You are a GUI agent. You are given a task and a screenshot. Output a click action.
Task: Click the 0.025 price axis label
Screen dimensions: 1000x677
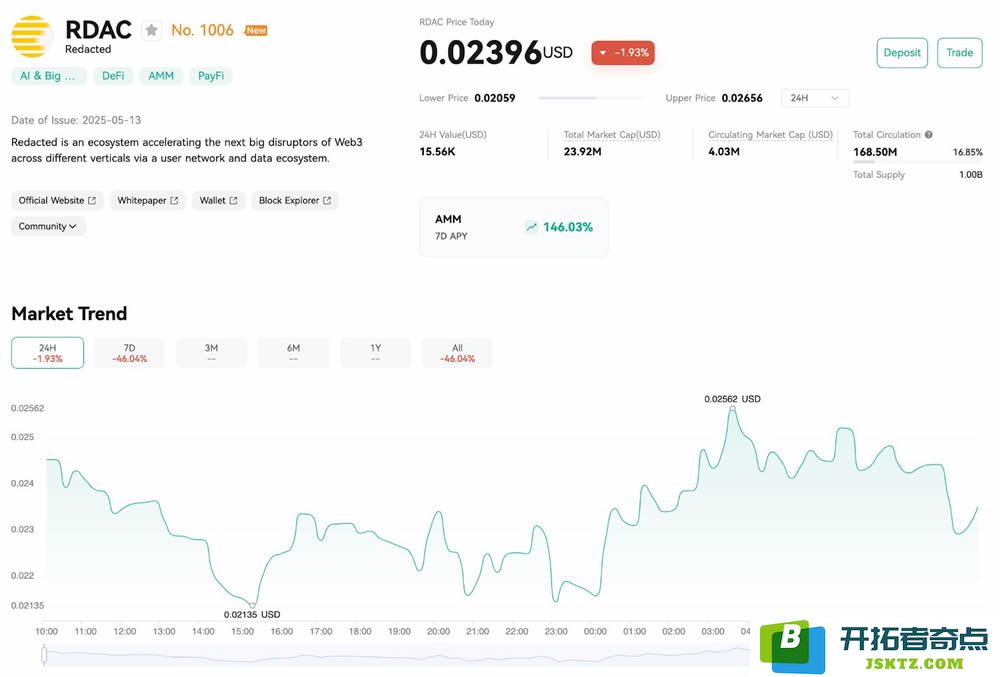(22, 437)
